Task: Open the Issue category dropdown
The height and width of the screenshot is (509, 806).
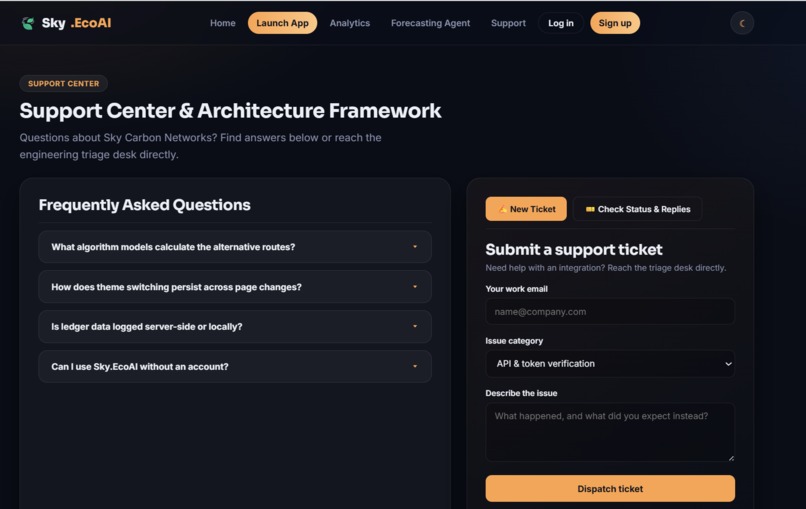Action: 610,363
